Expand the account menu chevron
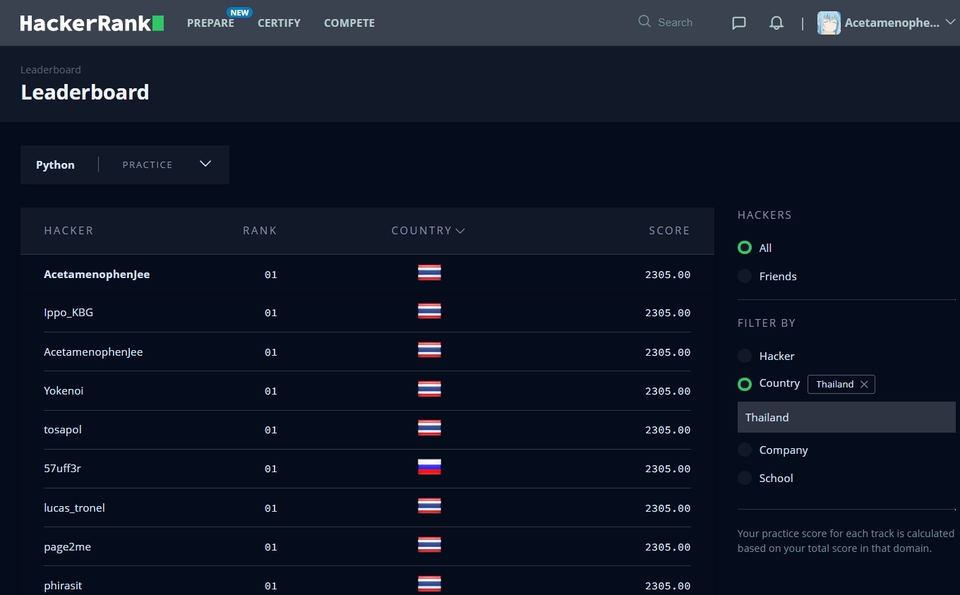The image size is (960, 595). pyautogui.click(x=950, y=22)
